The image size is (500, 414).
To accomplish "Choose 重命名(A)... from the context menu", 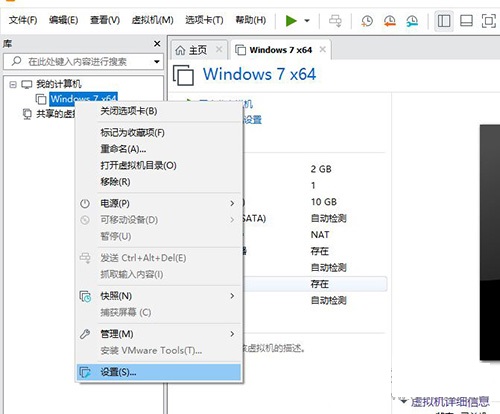I will click(159, 149).
